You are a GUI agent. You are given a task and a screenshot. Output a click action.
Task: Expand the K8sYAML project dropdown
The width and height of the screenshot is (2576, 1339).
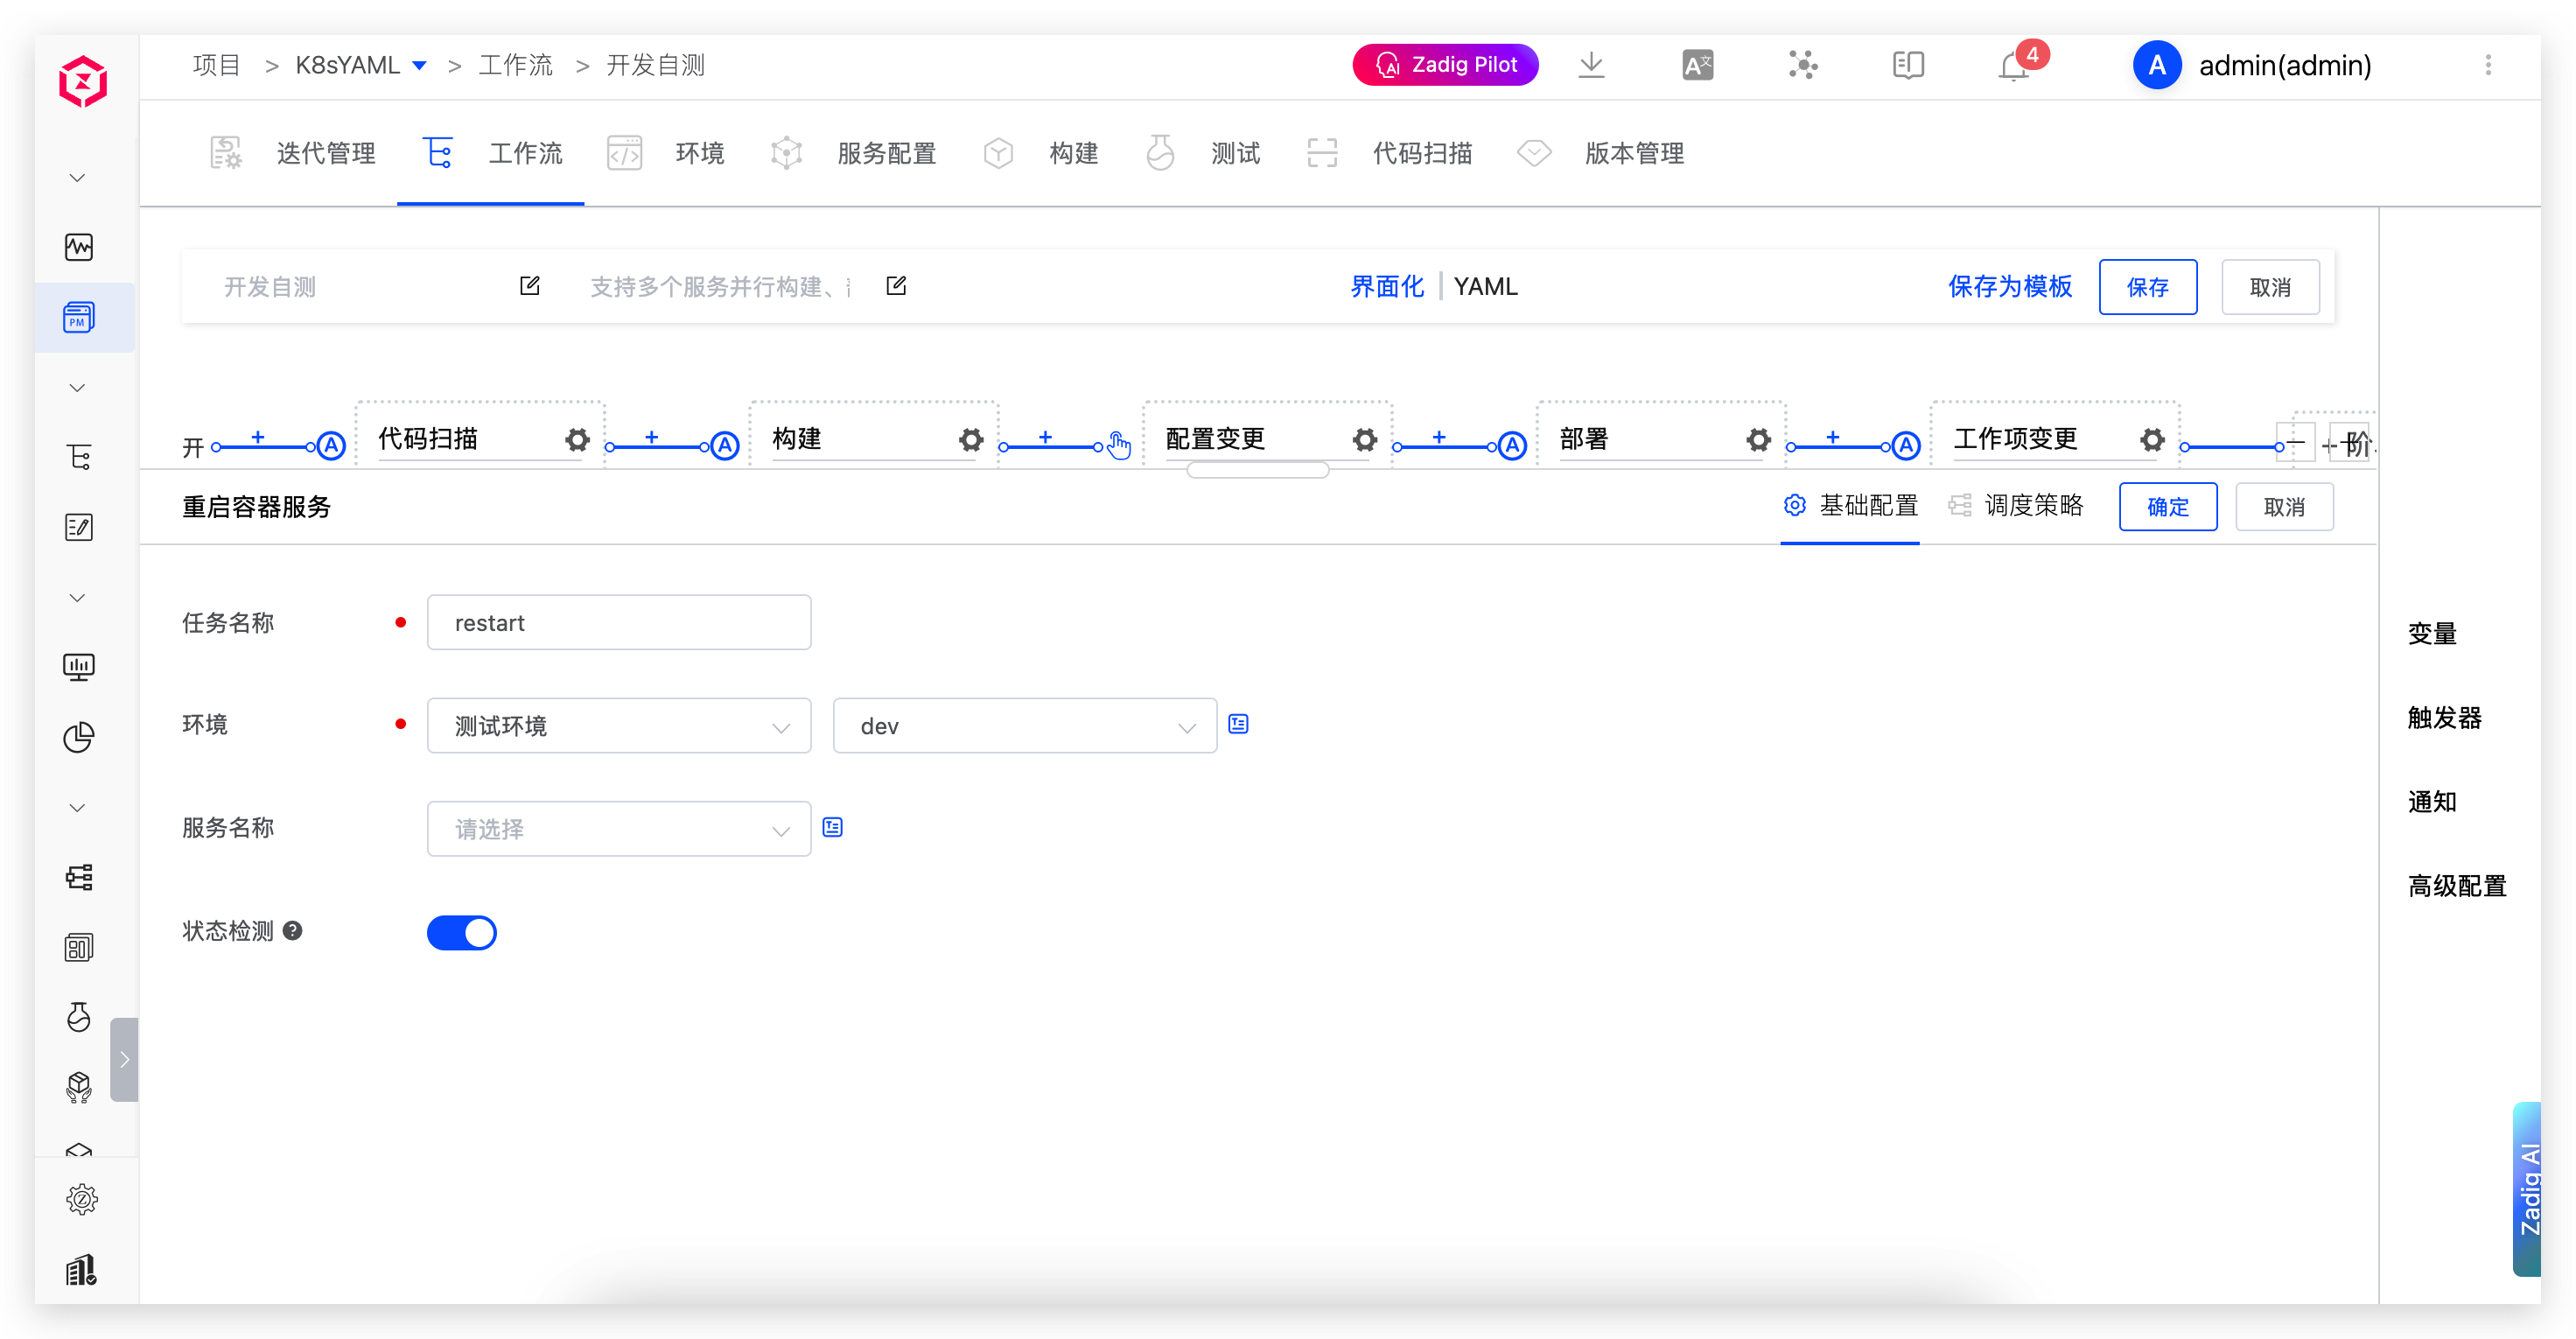421,64
